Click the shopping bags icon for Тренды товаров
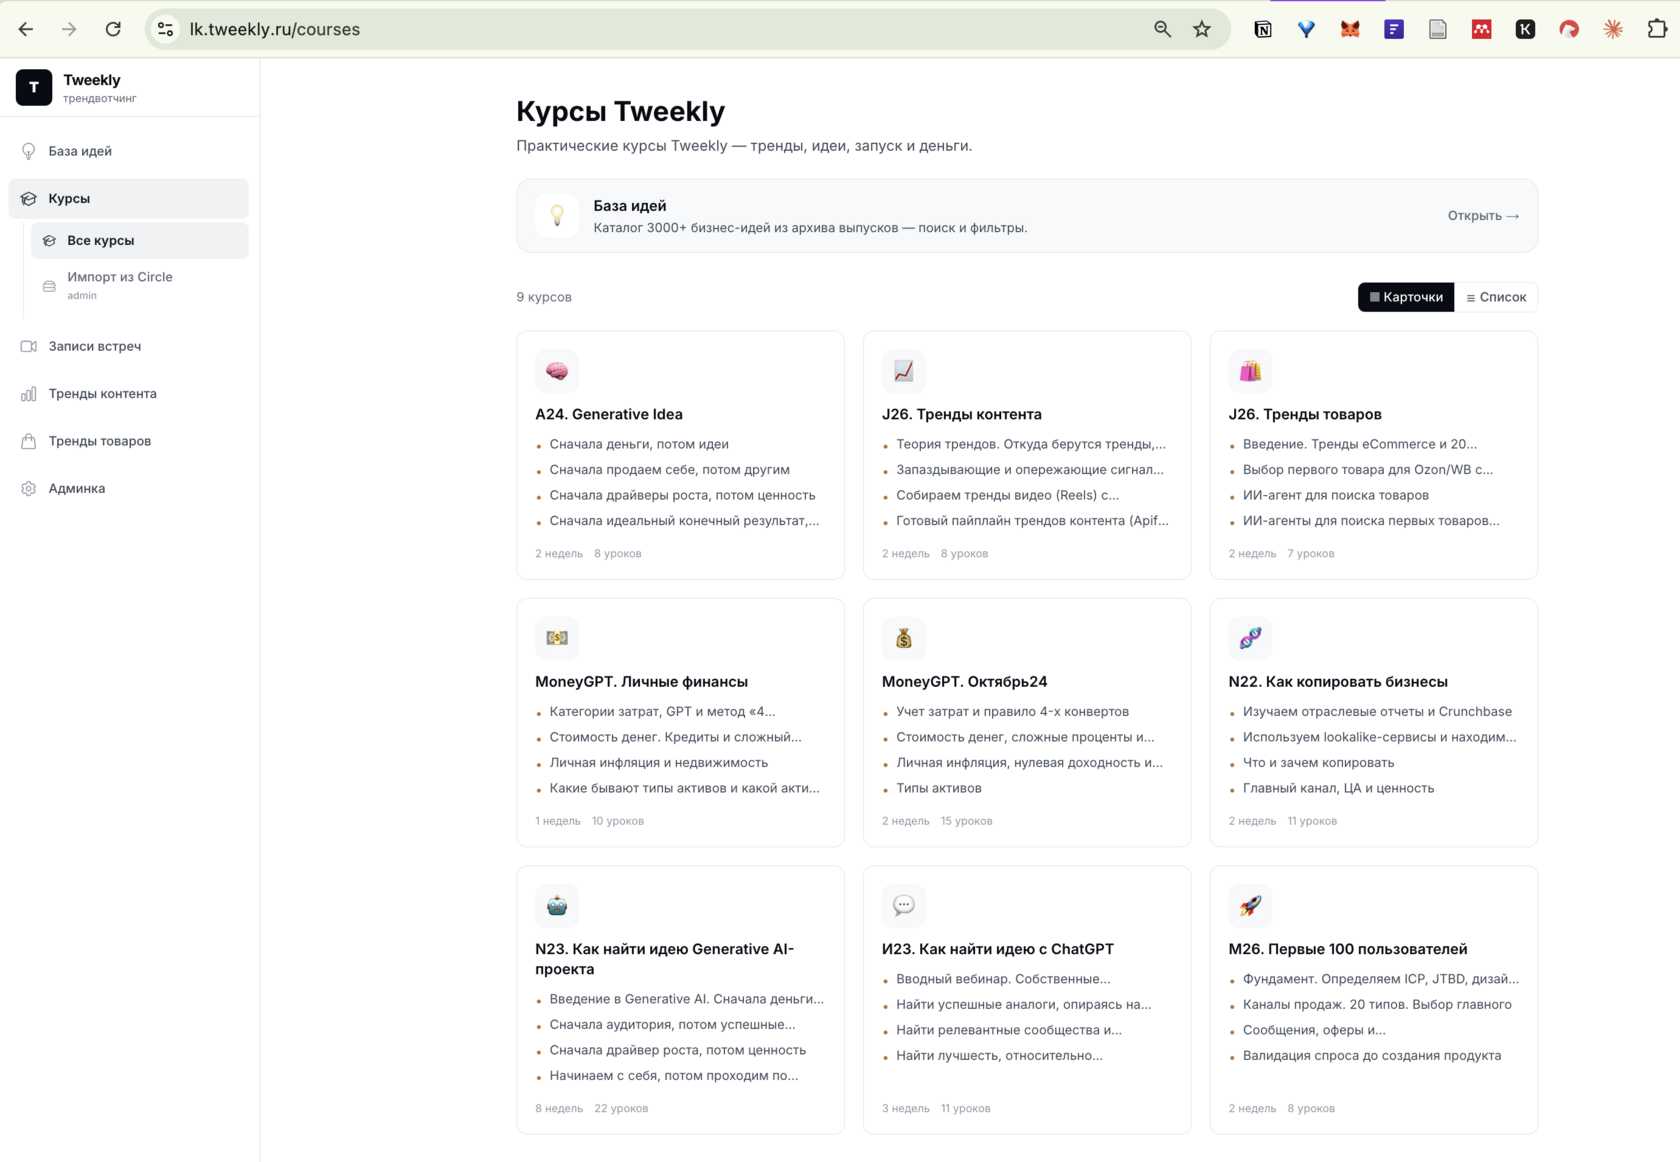This screenshot has height=1162, width=1680. [1250, 371]
